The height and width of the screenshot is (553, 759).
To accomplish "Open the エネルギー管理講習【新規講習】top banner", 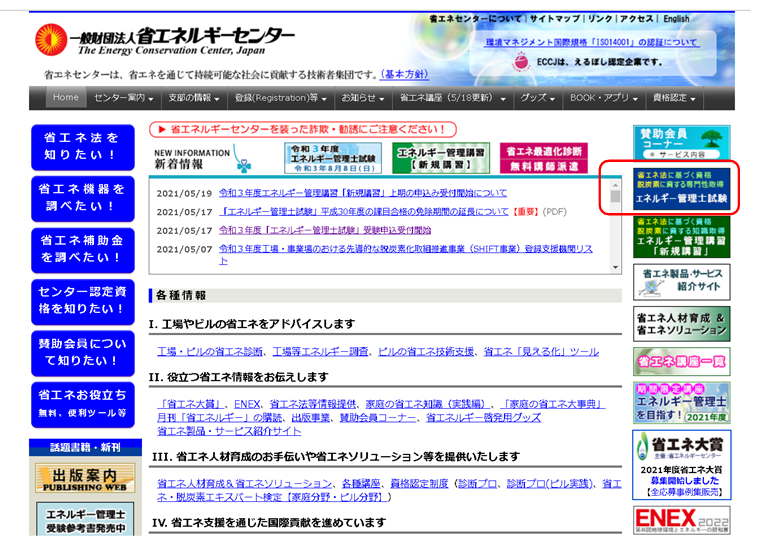I will 441,158.
